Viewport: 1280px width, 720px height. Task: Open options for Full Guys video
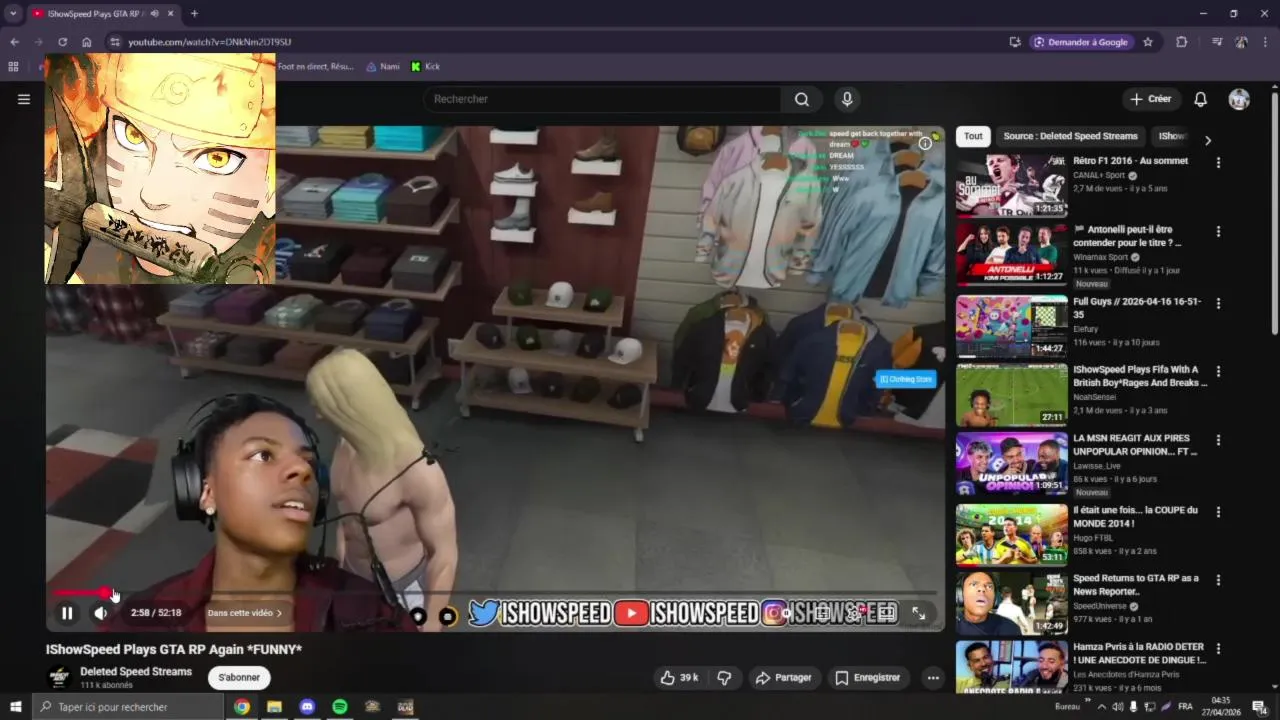coord(1218,303)
